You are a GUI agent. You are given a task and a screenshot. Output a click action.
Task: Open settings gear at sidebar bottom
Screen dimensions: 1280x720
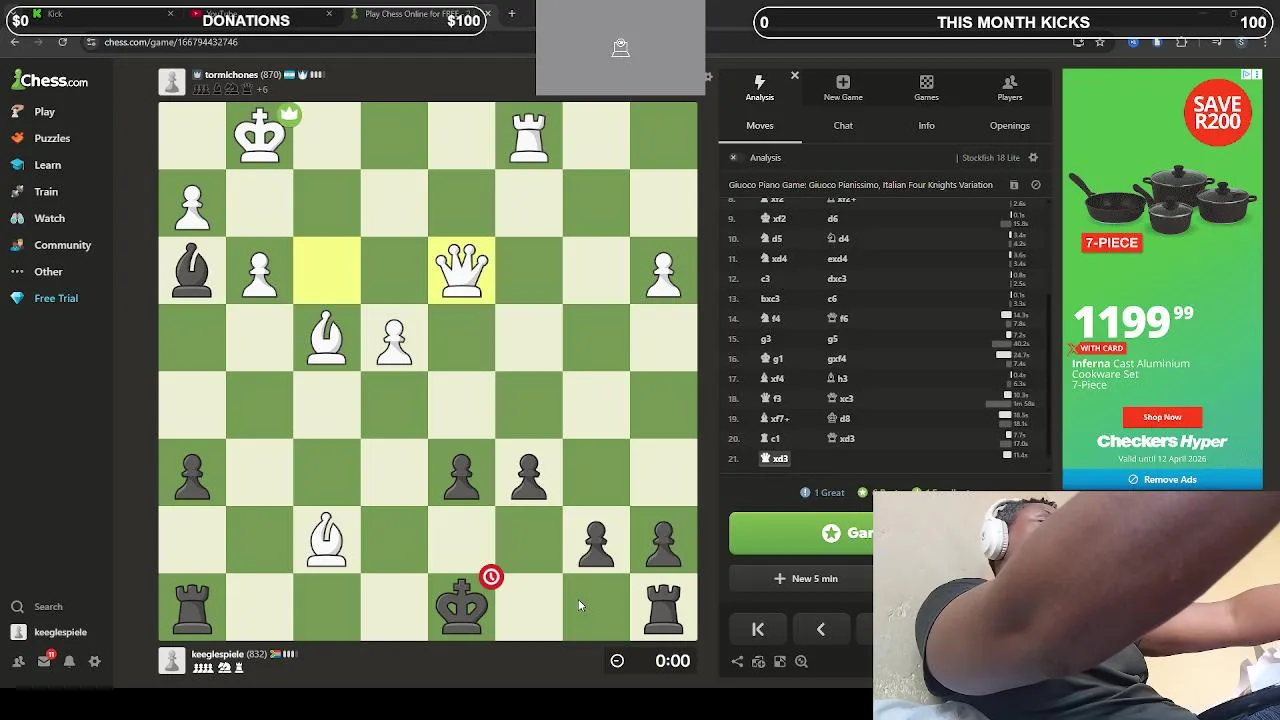(95, 661)
